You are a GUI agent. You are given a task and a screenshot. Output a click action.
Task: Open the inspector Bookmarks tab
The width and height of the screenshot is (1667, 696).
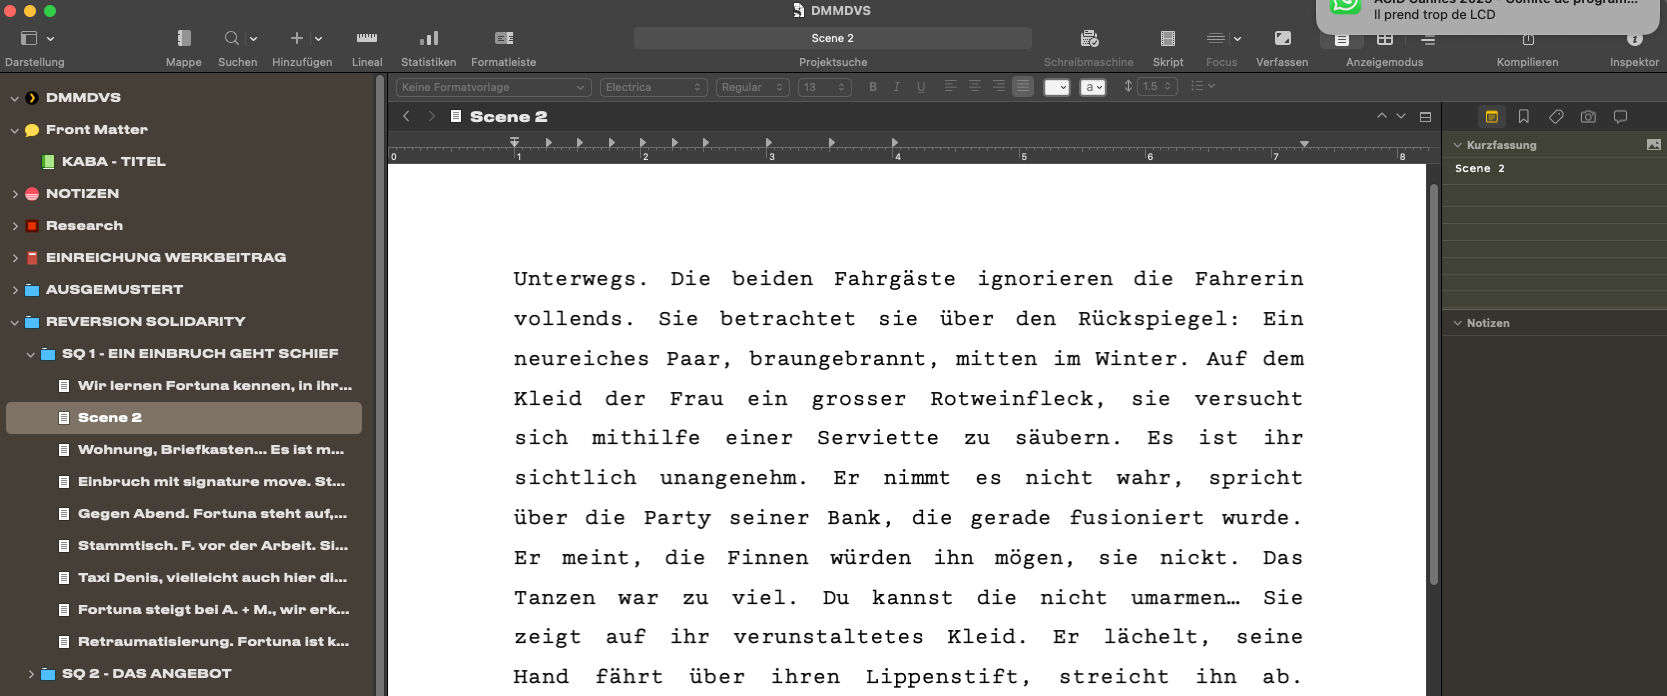[1523, 117]
